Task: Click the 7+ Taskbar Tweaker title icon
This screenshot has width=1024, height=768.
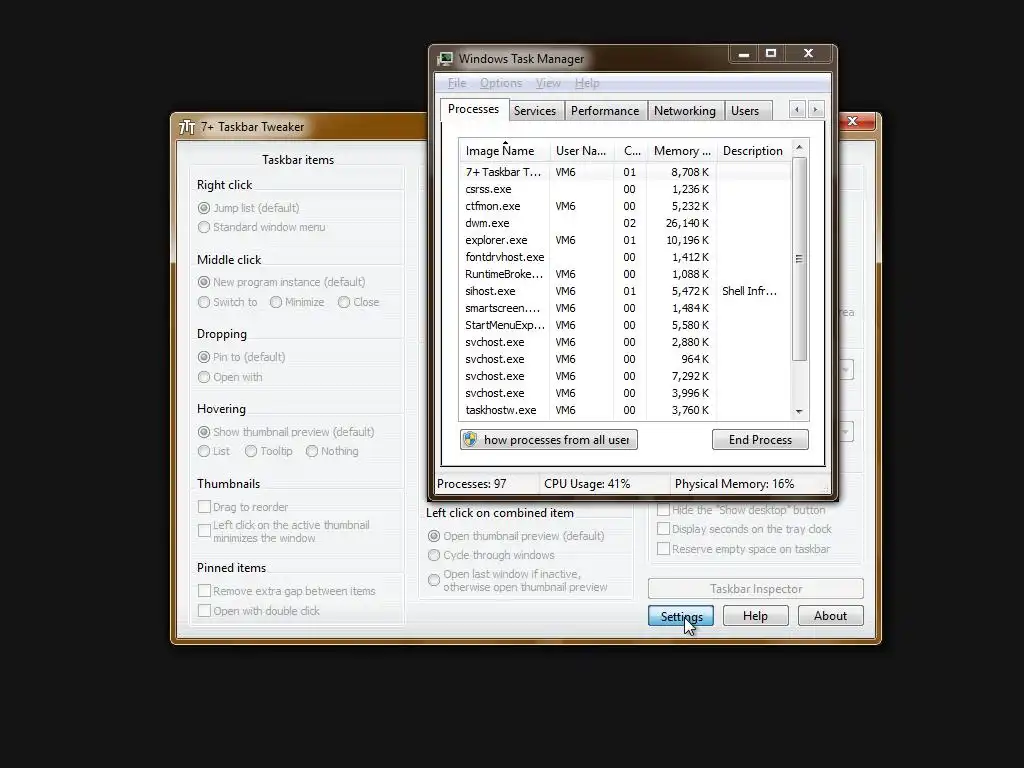Action: [187, 127]
